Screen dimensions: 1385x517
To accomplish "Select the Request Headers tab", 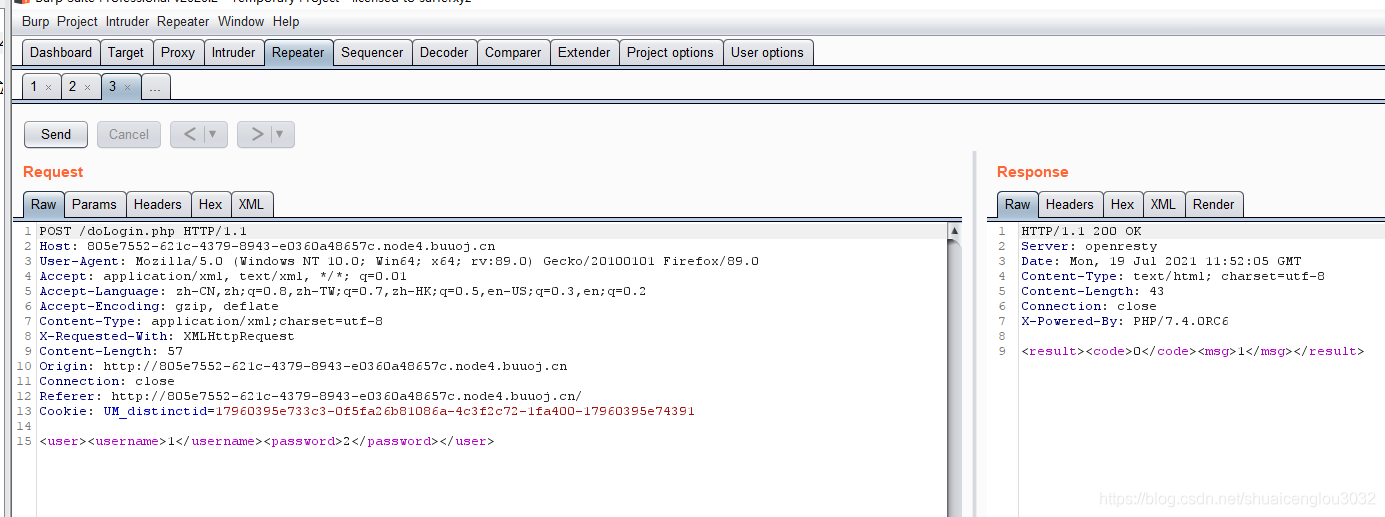I will click(x=158, y=204).
